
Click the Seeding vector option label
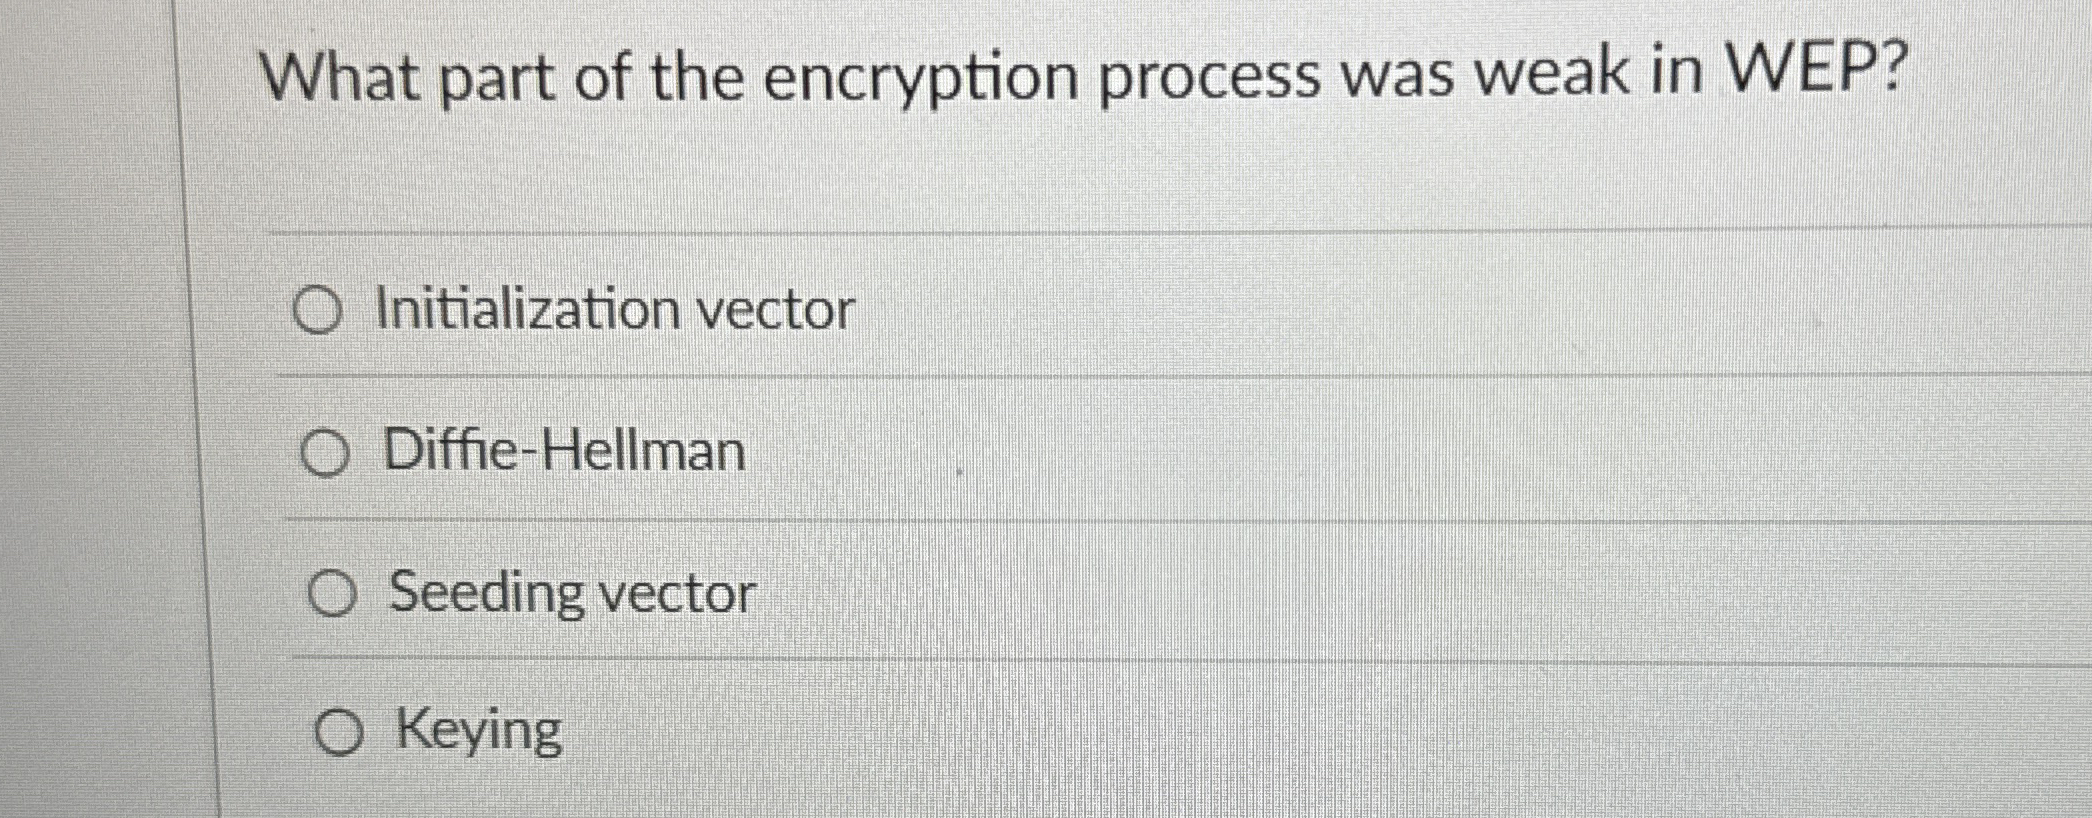(570, 593)
